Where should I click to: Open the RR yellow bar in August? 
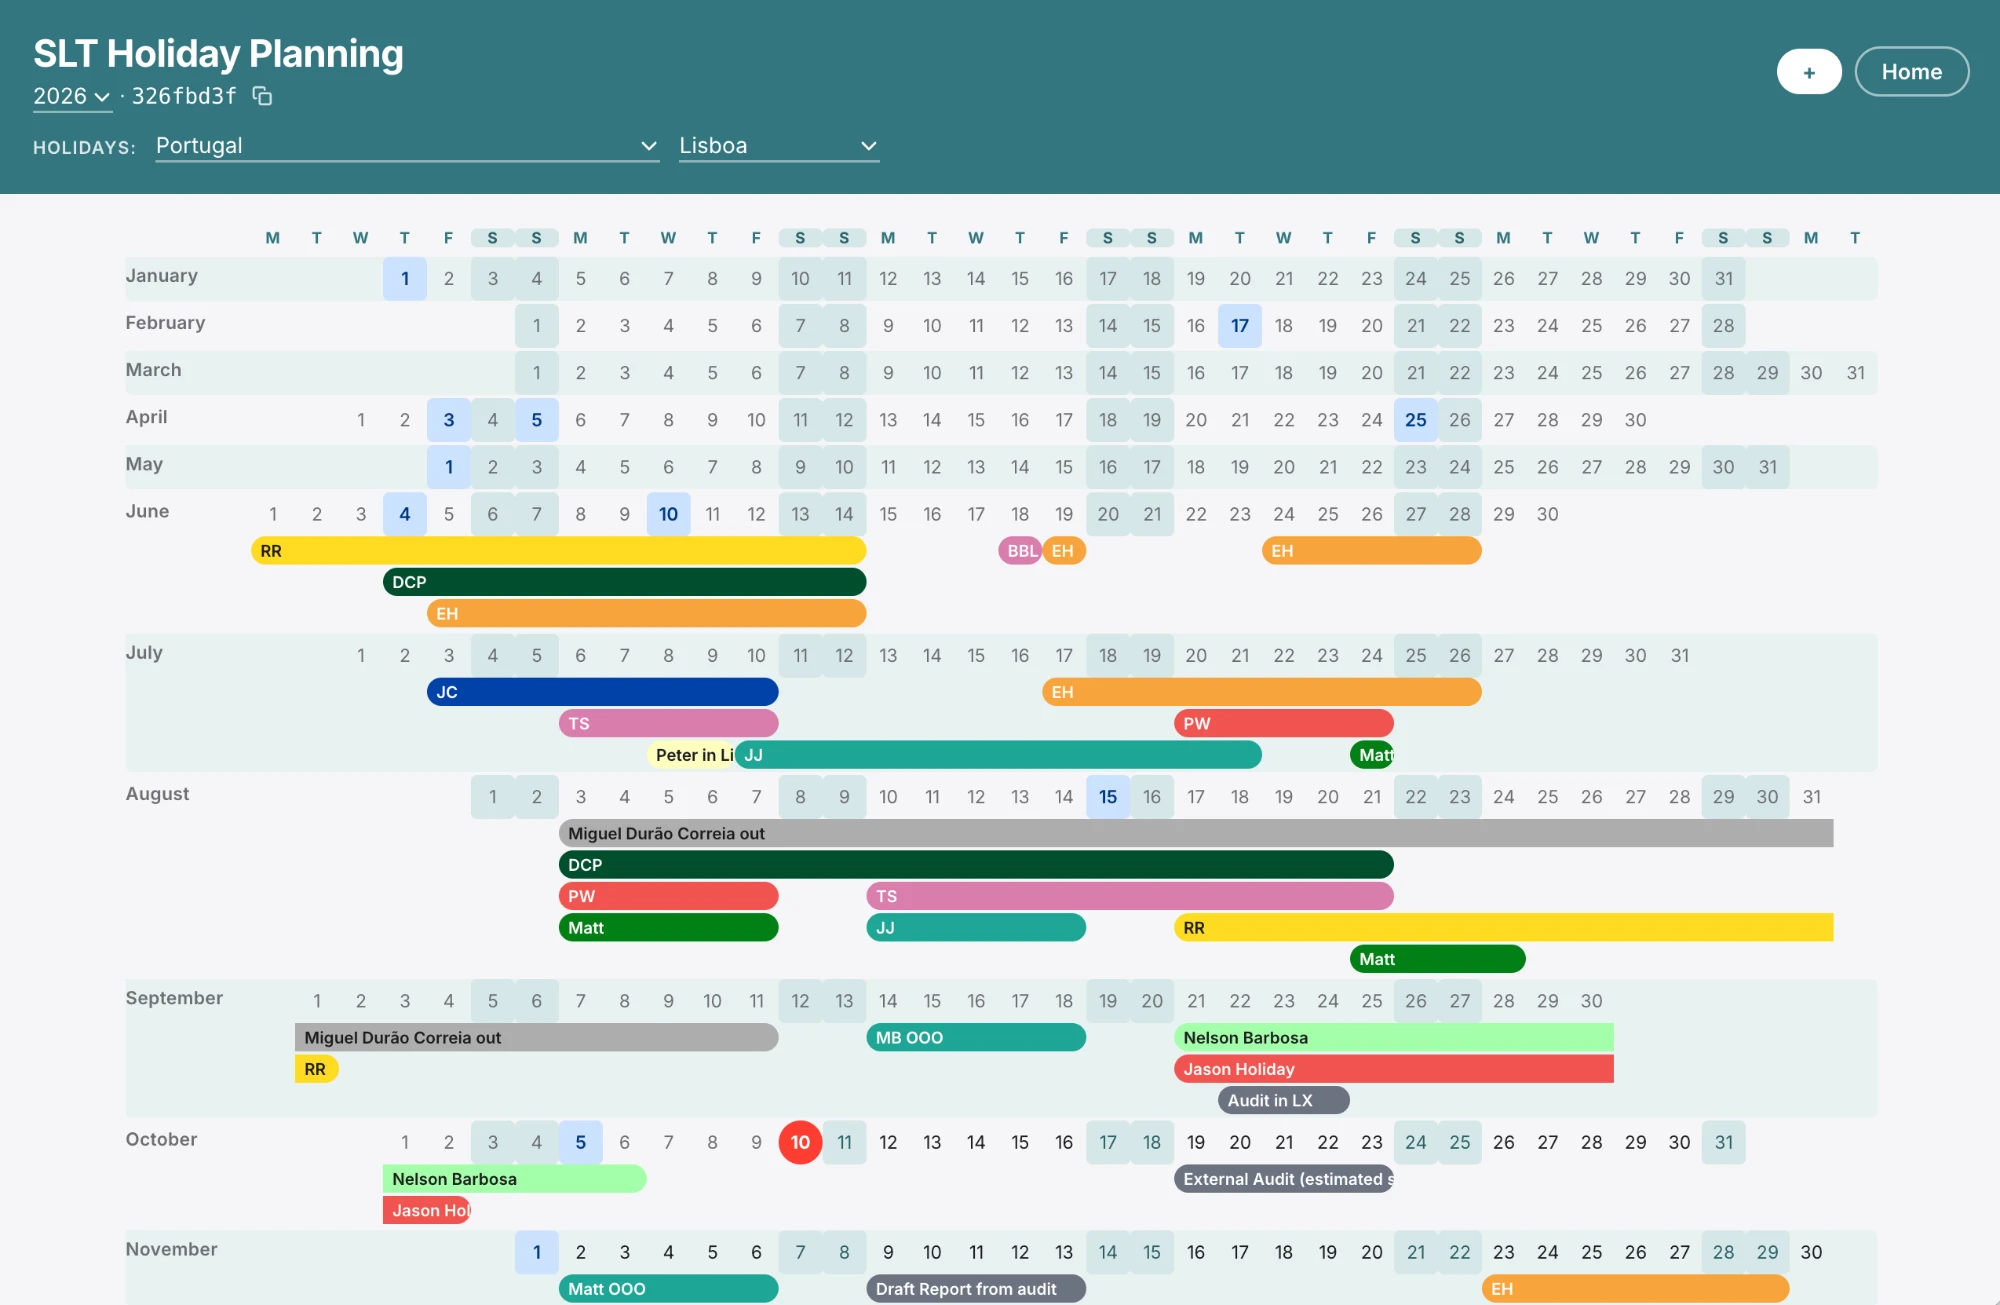coord(1503,928)
